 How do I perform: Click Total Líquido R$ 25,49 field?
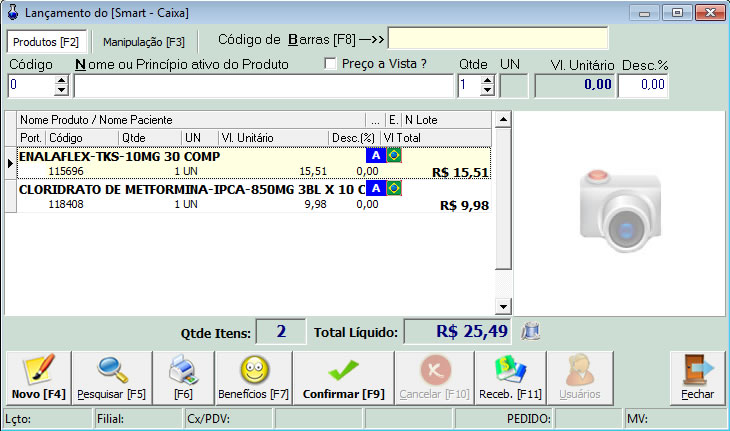457,331
